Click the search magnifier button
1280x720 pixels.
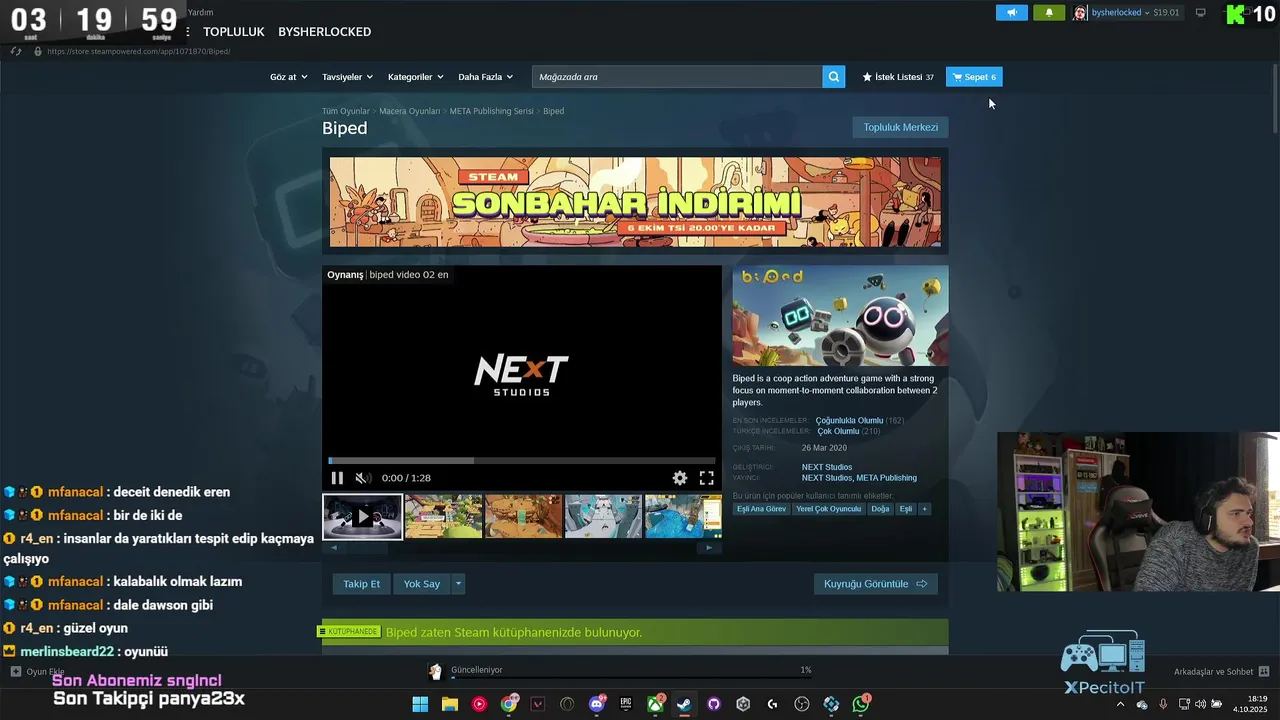[834, 77]
